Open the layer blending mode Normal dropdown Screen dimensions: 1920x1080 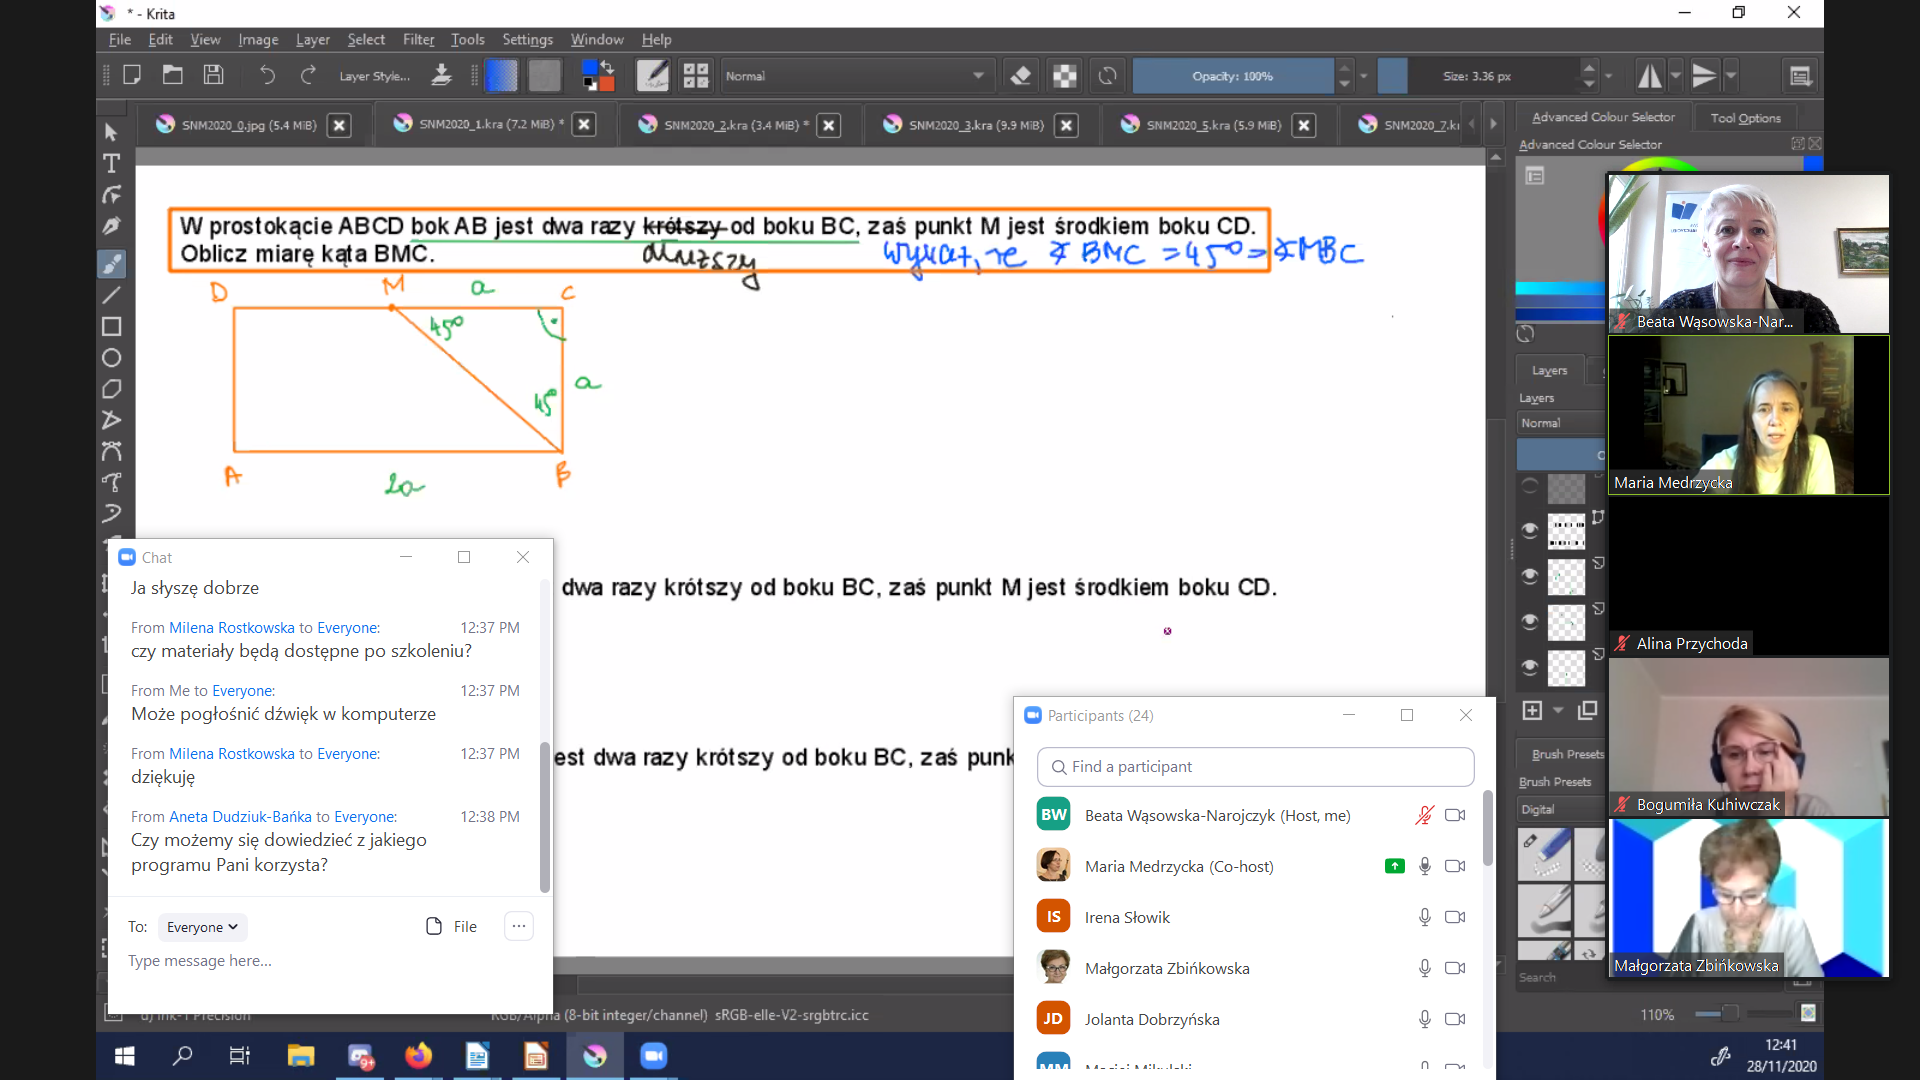(x=1561, y=423)
